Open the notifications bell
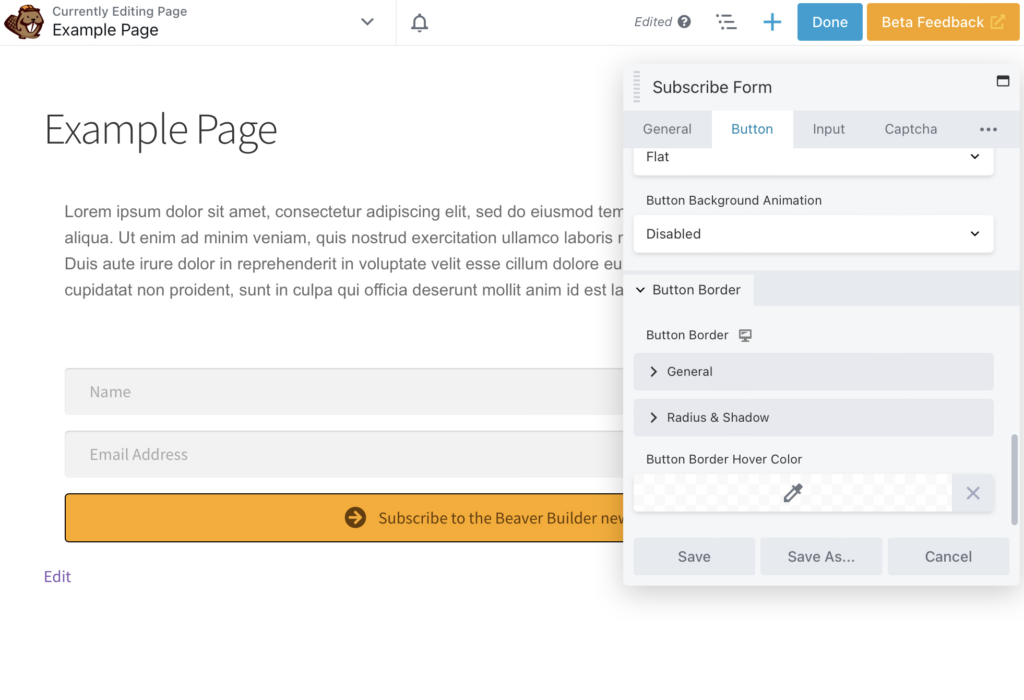Screen dimensions: 1024x700 pos(420,22)
